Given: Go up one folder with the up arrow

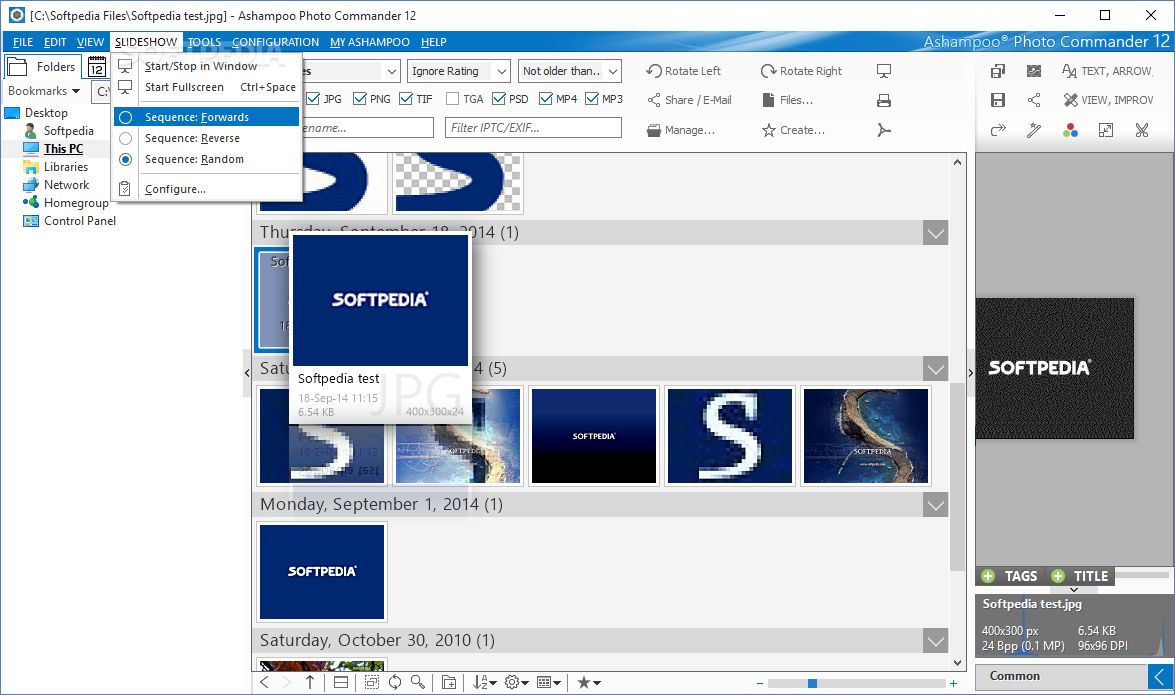Looking at the screenshot, I should (x=309, y=682).
